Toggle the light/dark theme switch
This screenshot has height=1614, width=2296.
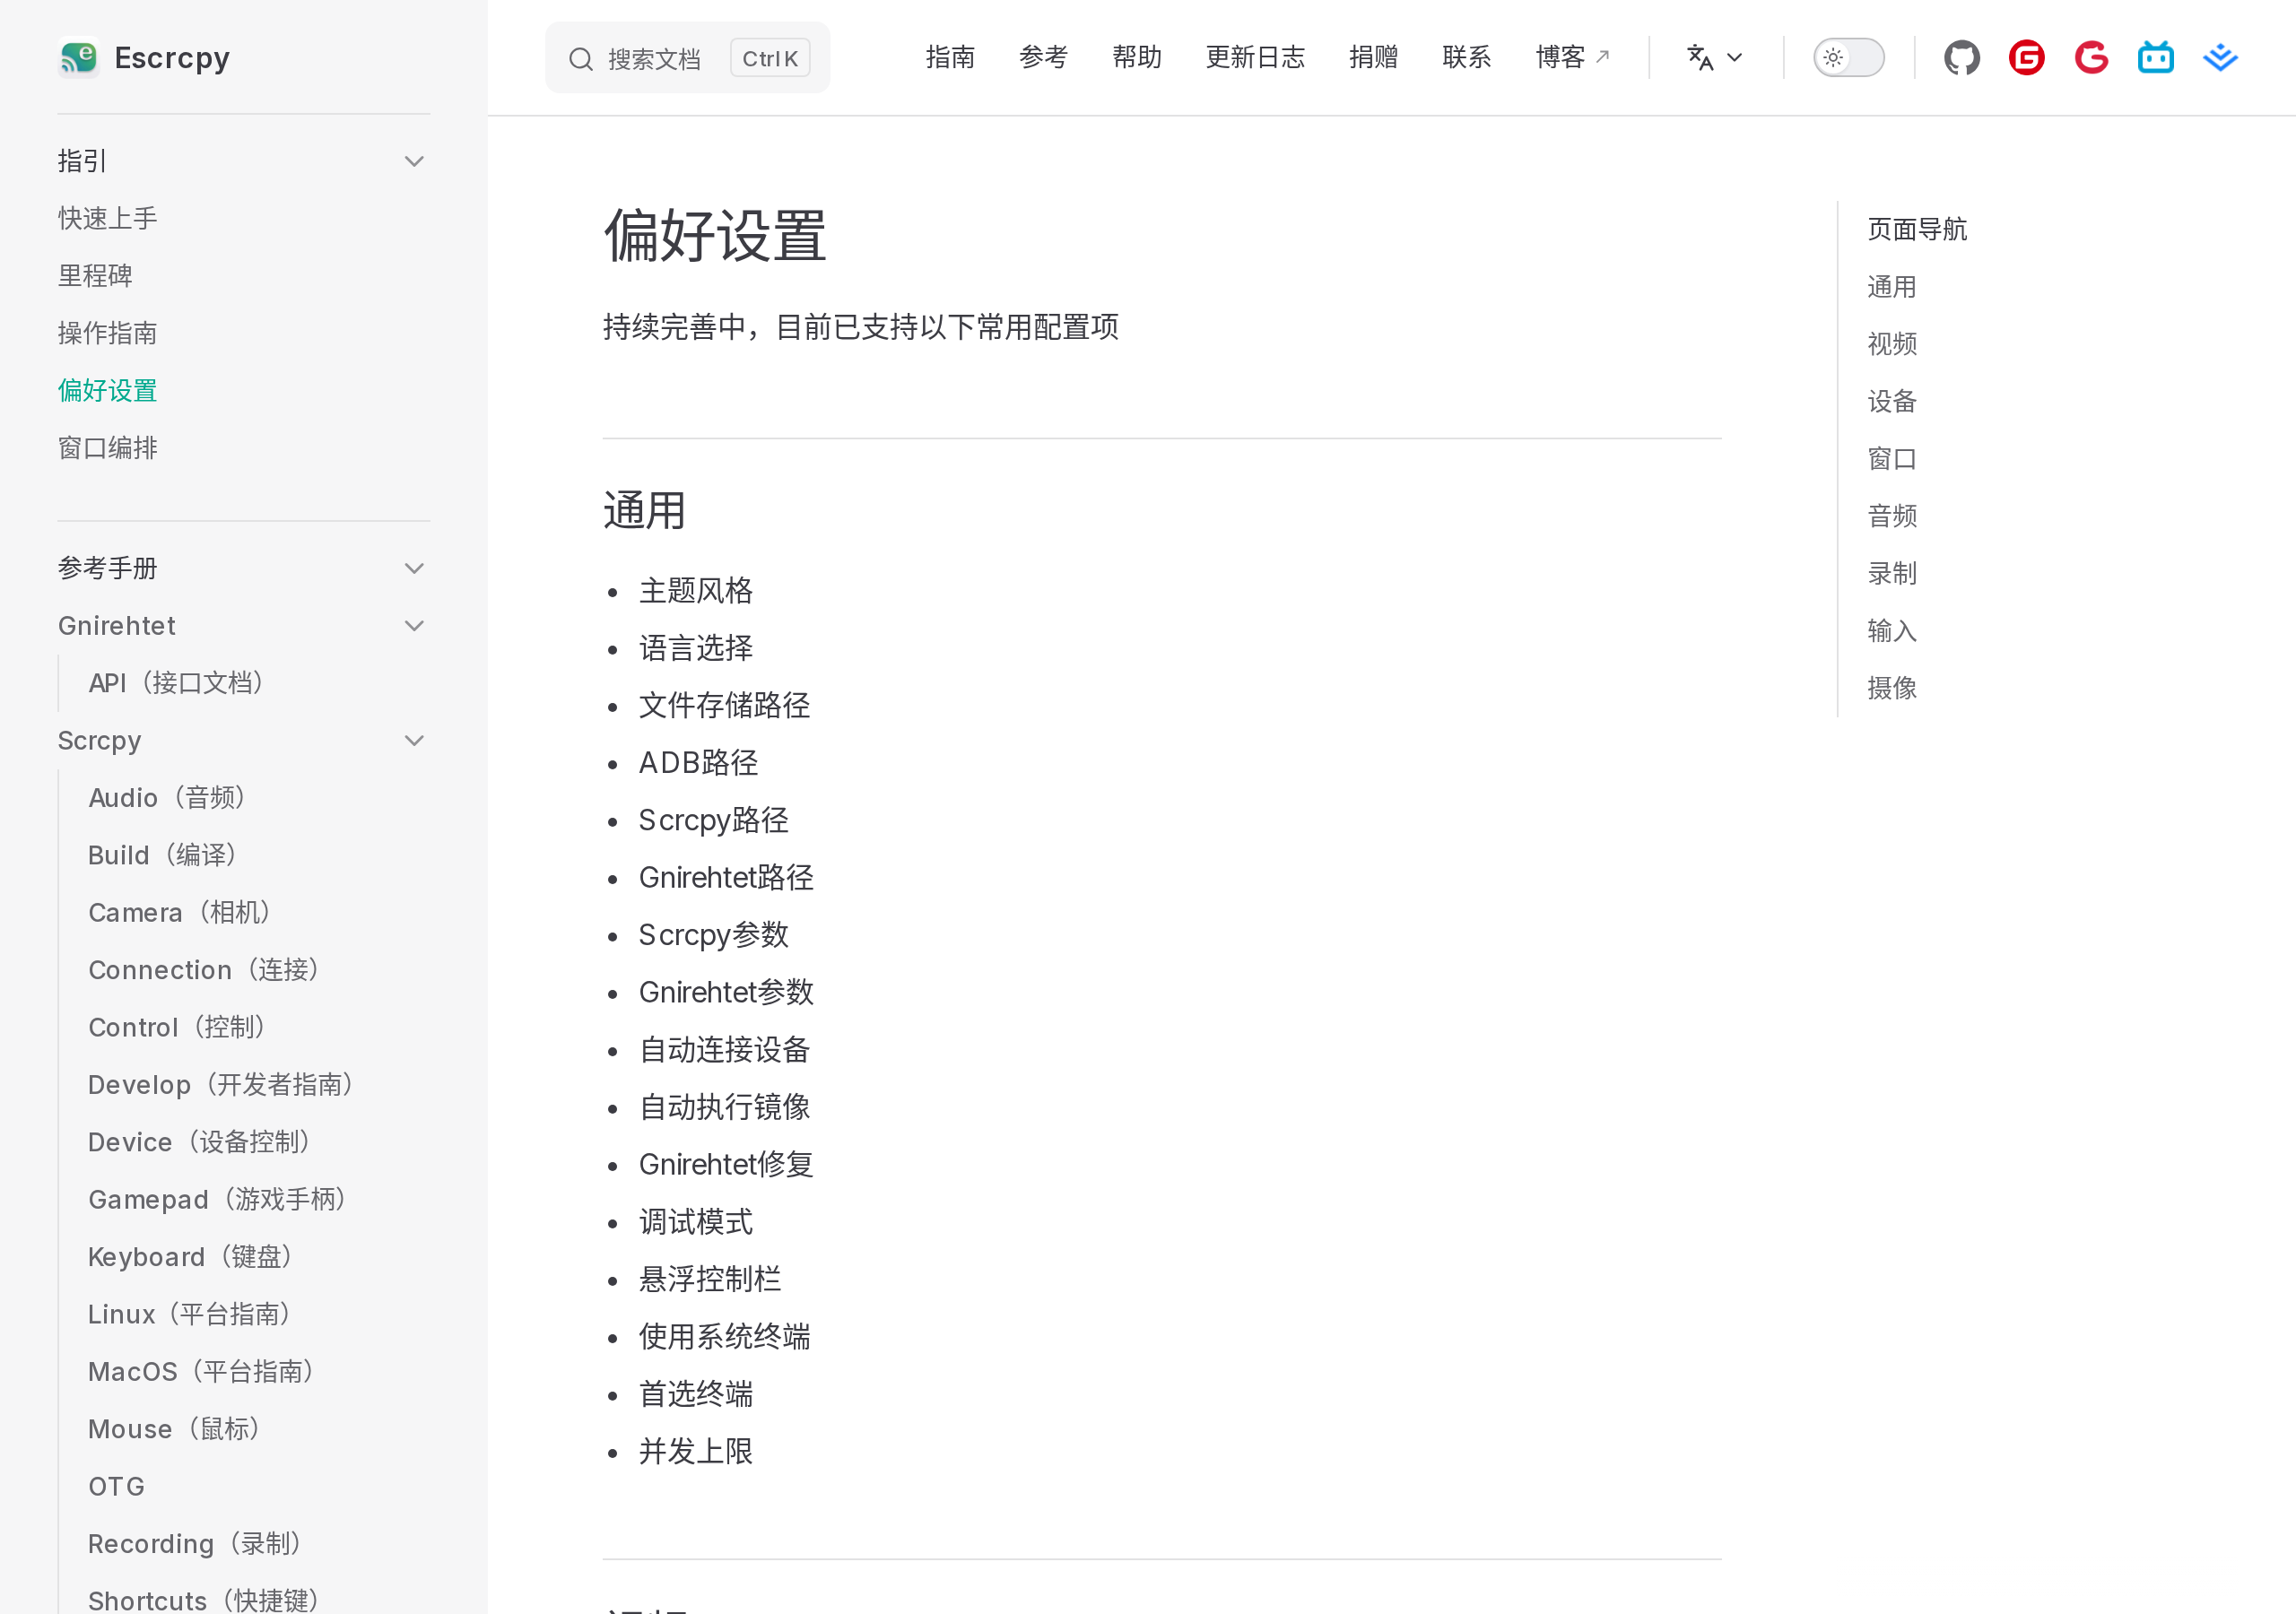click(x=1849, y=58)
